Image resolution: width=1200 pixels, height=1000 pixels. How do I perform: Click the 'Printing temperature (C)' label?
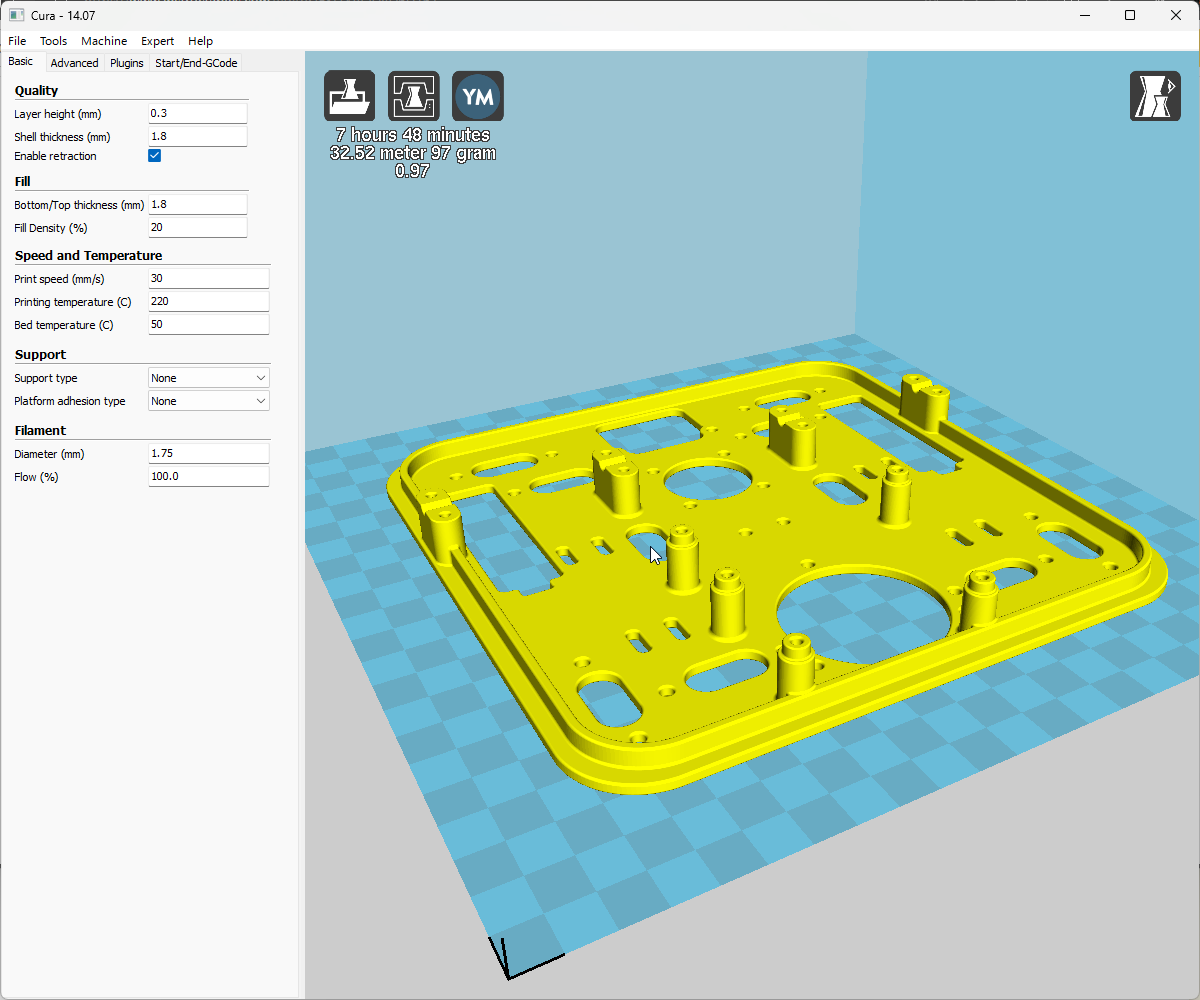[x=73, y=302]
